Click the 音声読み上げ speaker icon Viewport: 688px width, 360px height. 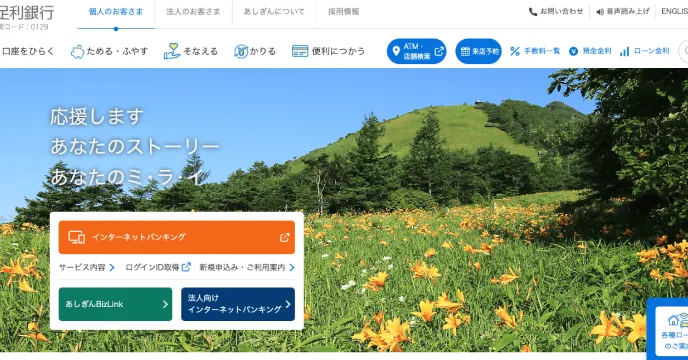600,12
